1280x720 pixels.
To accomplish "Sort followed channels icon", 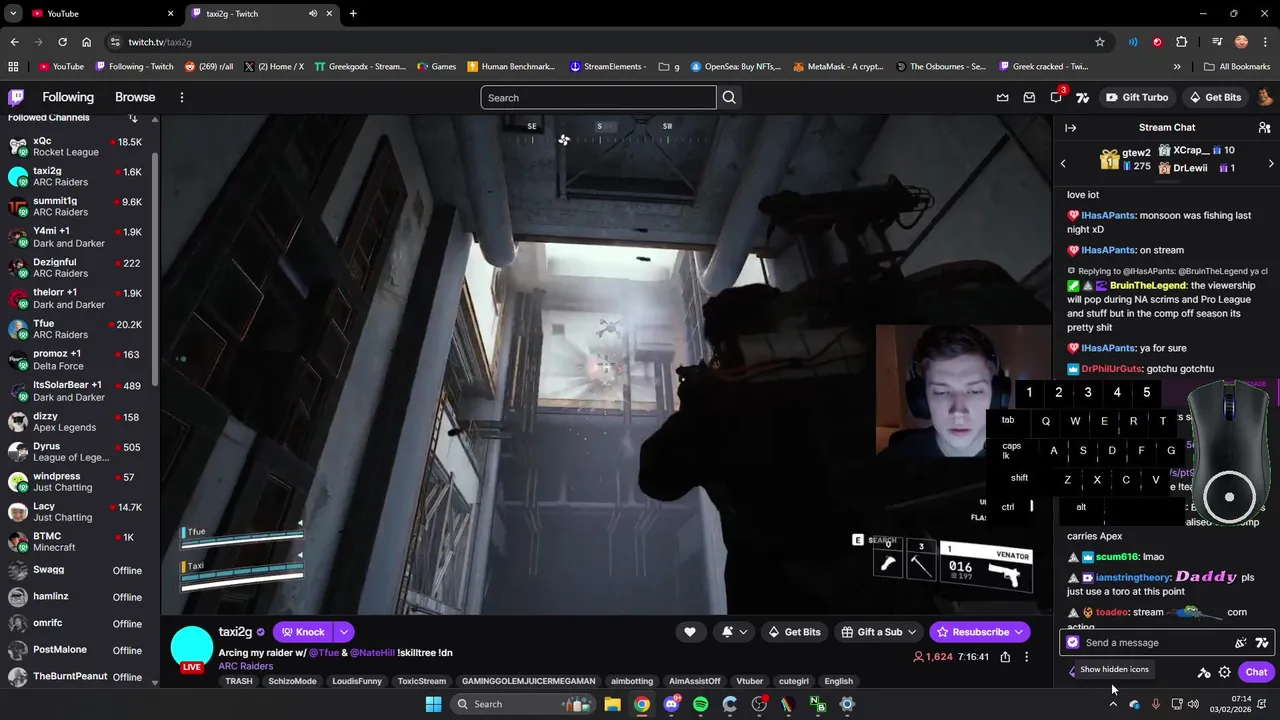I will pos(132,117).
